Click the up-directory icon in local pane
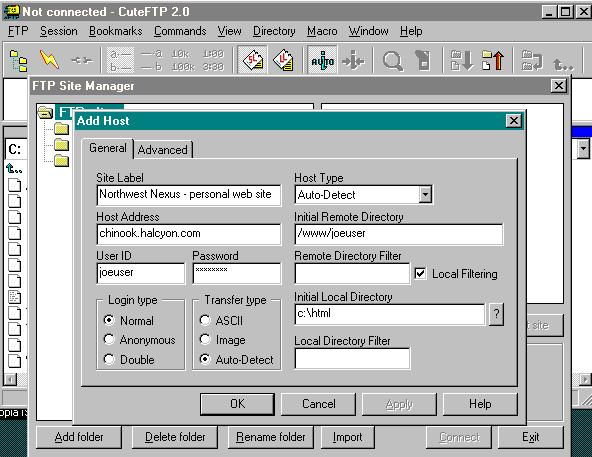This screenshot has height=457, width=592. pyautogui.click(x=14, y=168)
